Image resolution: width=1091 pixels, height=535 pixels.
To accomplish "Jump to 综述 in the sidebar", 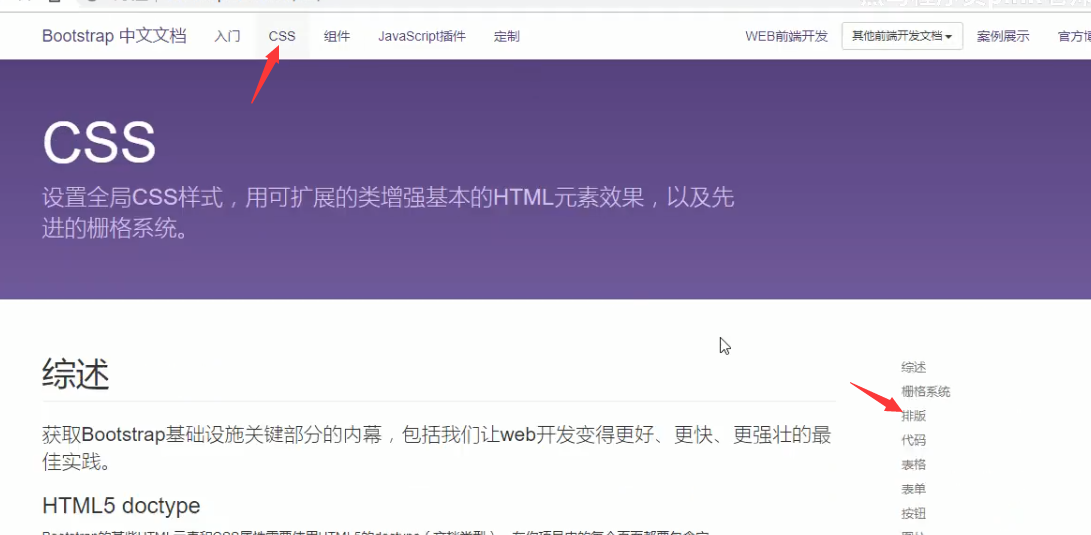I will coord(914,367).
